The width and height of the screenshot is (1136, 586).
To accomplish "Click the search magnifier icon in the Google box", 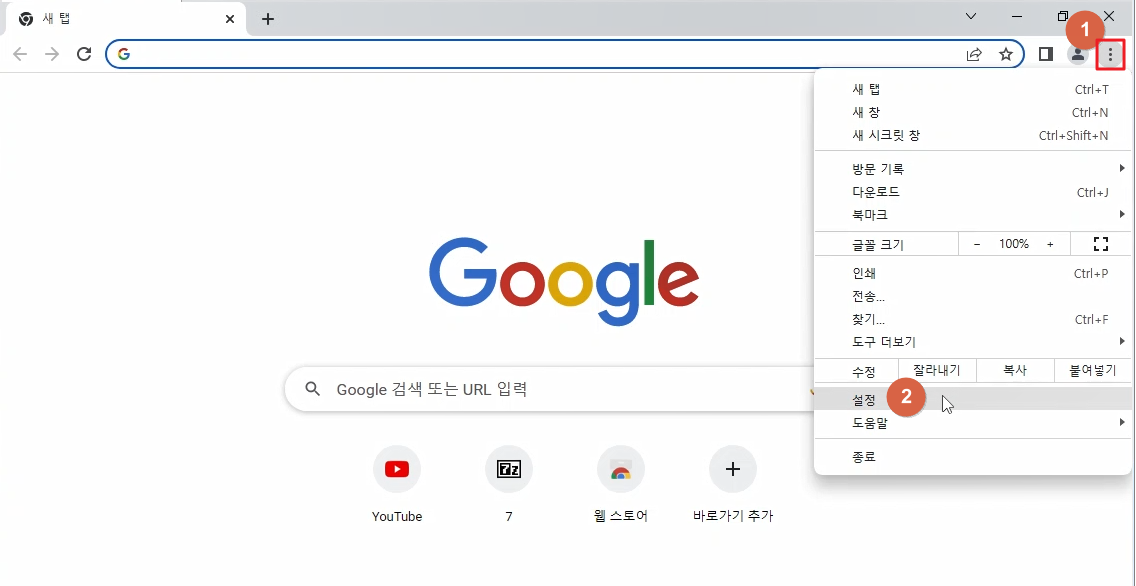I will click(312, 389).
